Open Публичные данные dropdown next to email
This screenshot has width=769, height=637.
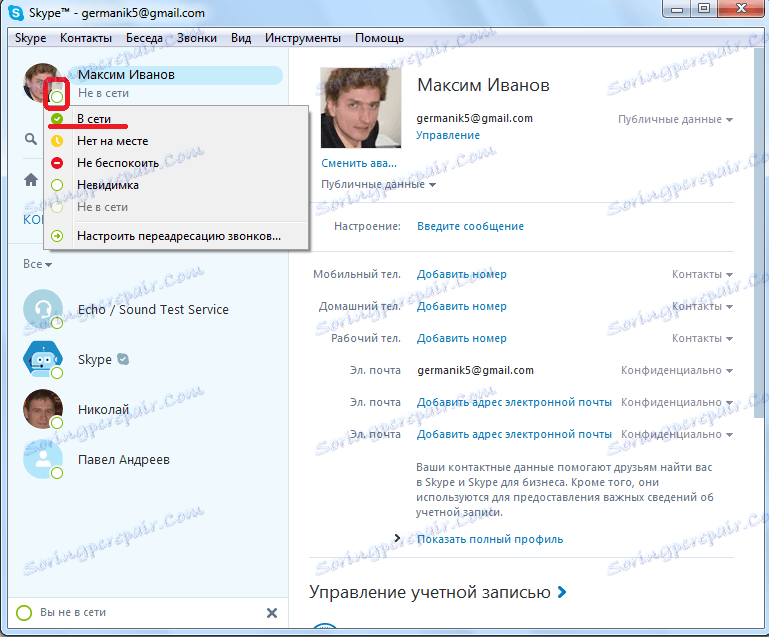[x=675, y=119]
